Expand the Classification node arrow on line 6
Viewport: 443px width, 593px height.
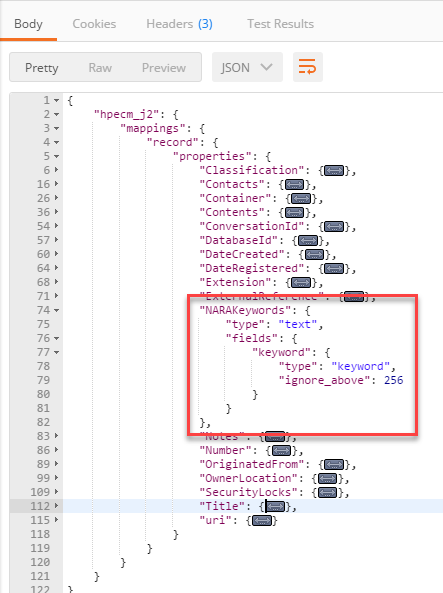pos(56,170)
